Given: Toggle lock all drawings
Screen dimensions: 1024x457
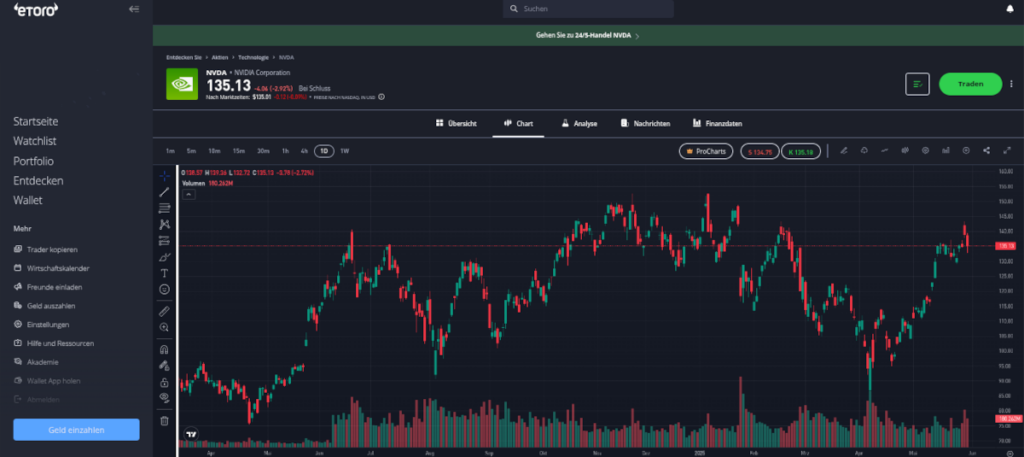Looking at the screenshot, I should click(165, 383).
